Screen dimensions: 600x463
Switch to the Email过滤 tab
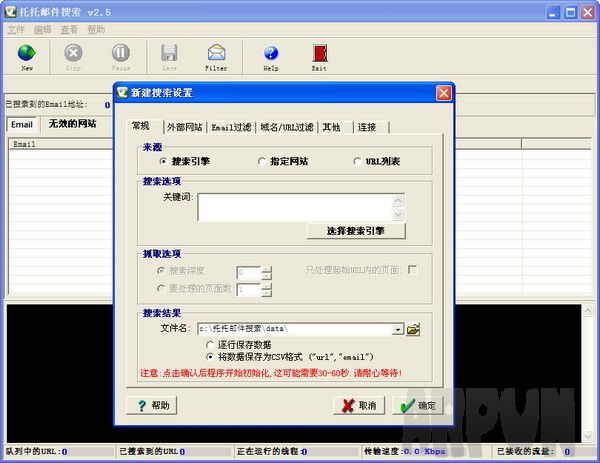coord(231,128)
